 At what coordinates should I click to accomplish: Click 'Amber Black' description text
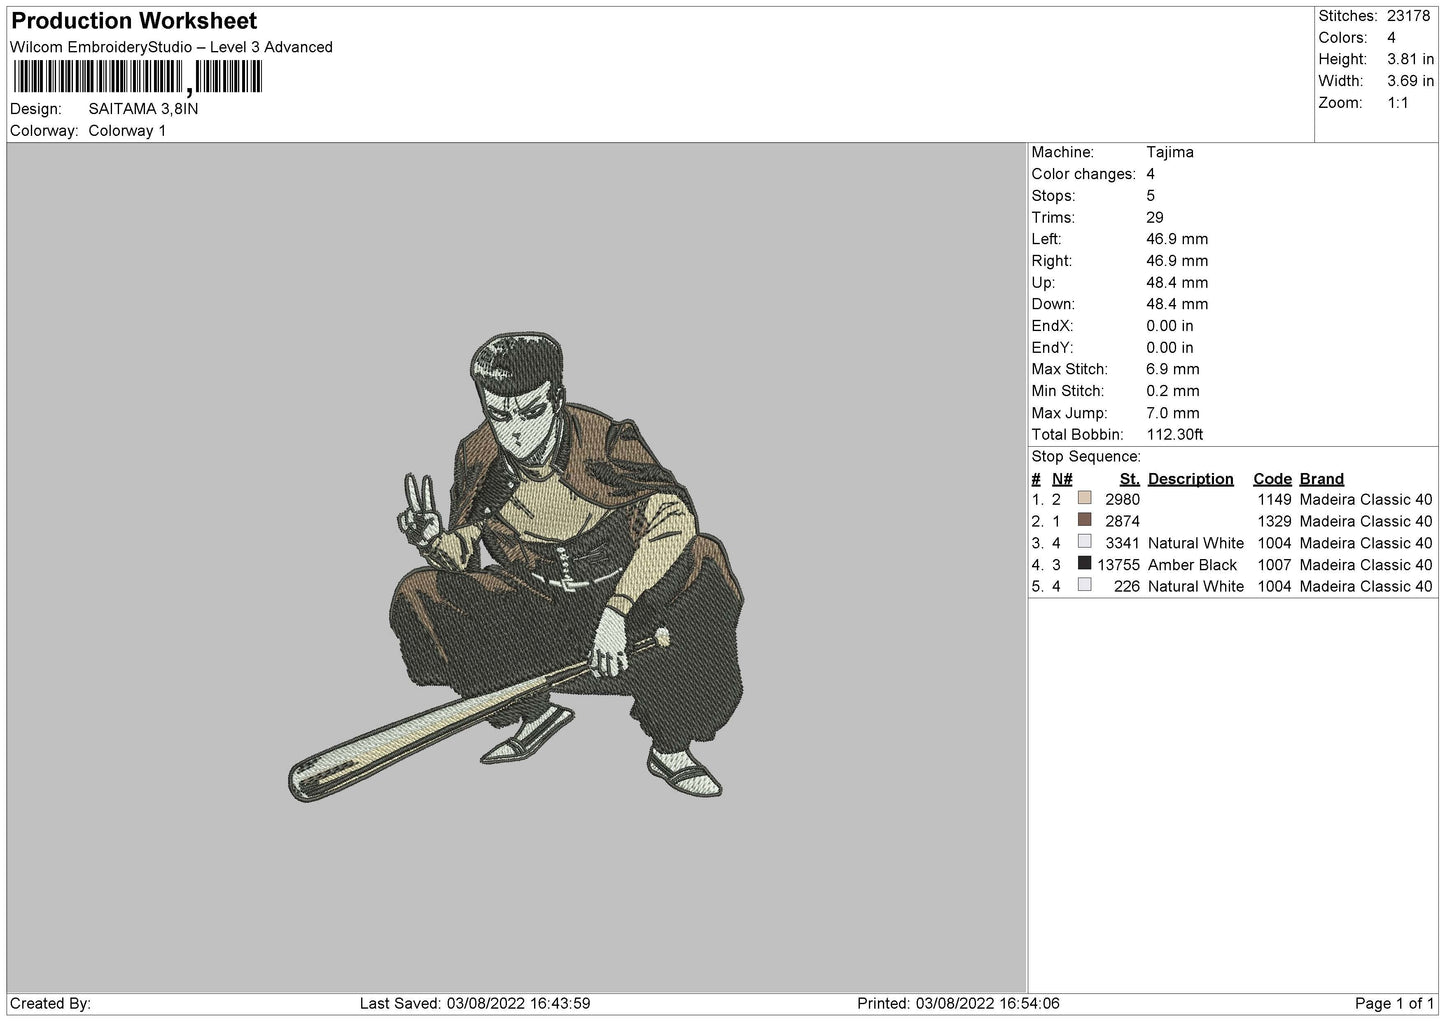(x=1193, y=565)
